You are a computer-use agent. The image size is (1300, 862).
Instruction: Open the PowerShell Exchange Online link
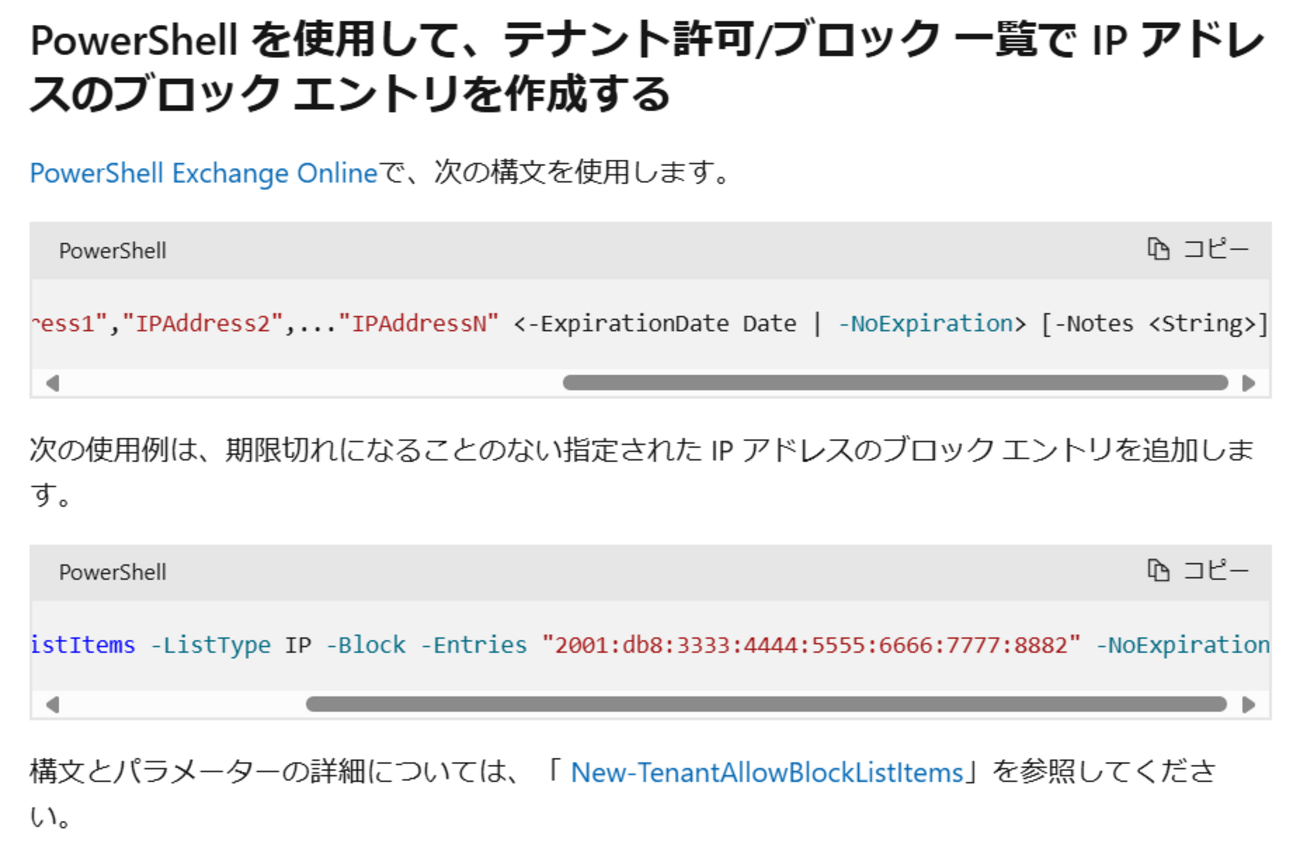click(x=204, y=173)
